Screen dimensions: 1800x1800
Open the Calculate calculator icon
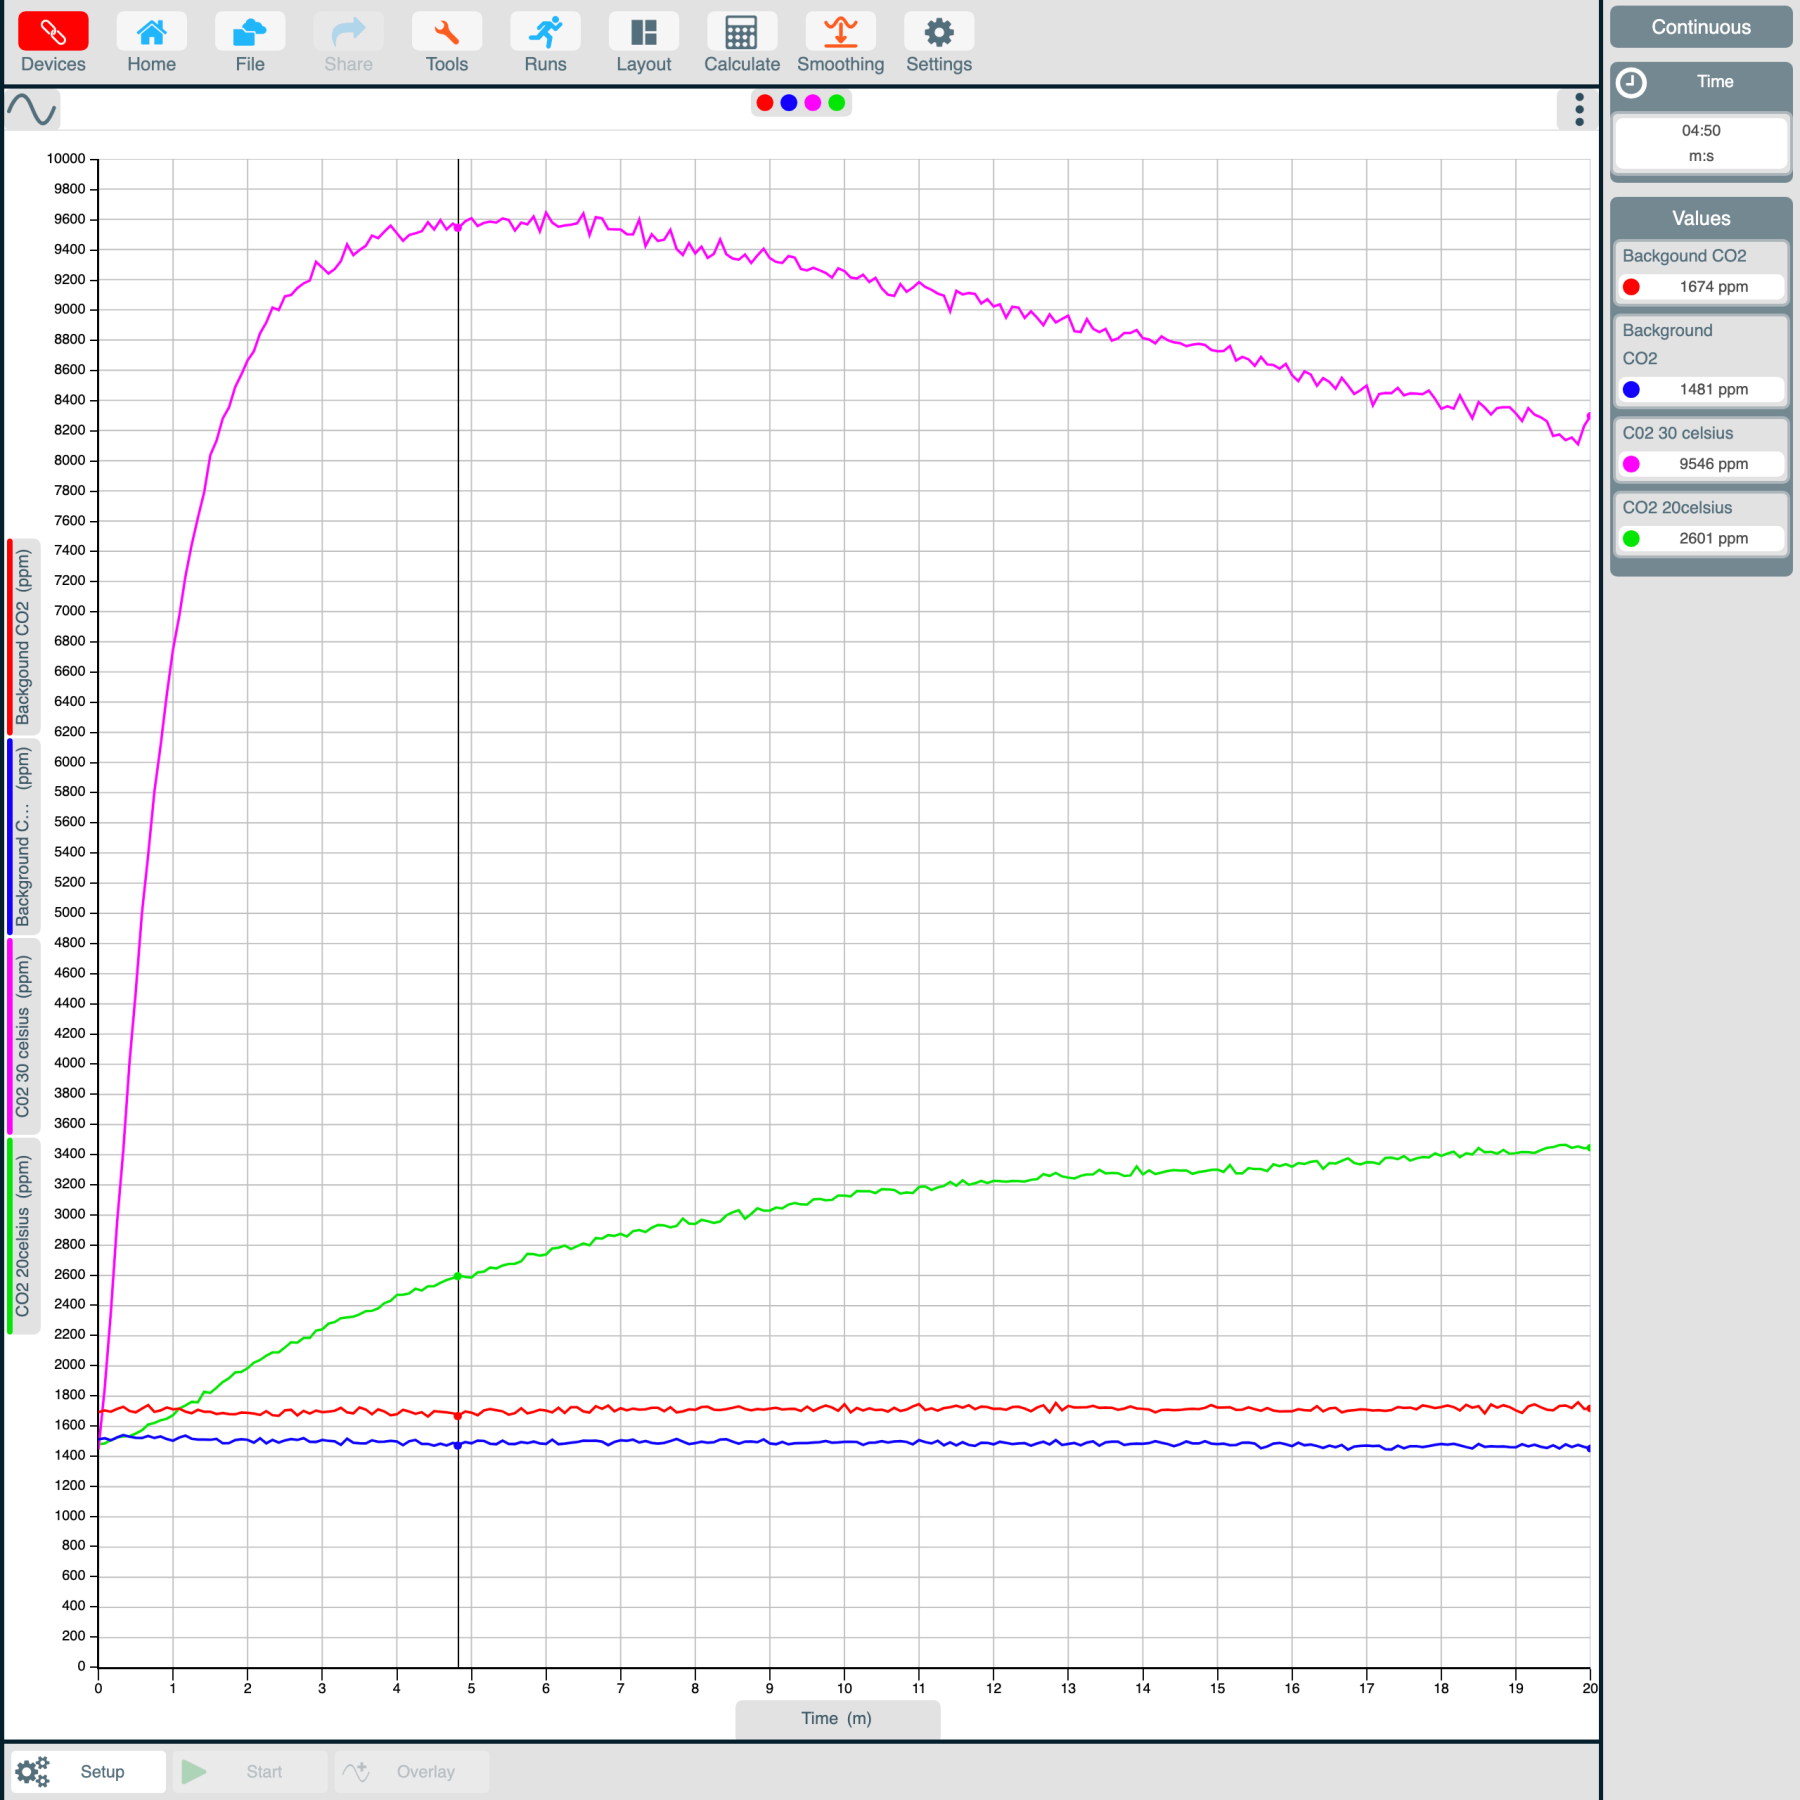pyautogui.click(x=741, y=32)
